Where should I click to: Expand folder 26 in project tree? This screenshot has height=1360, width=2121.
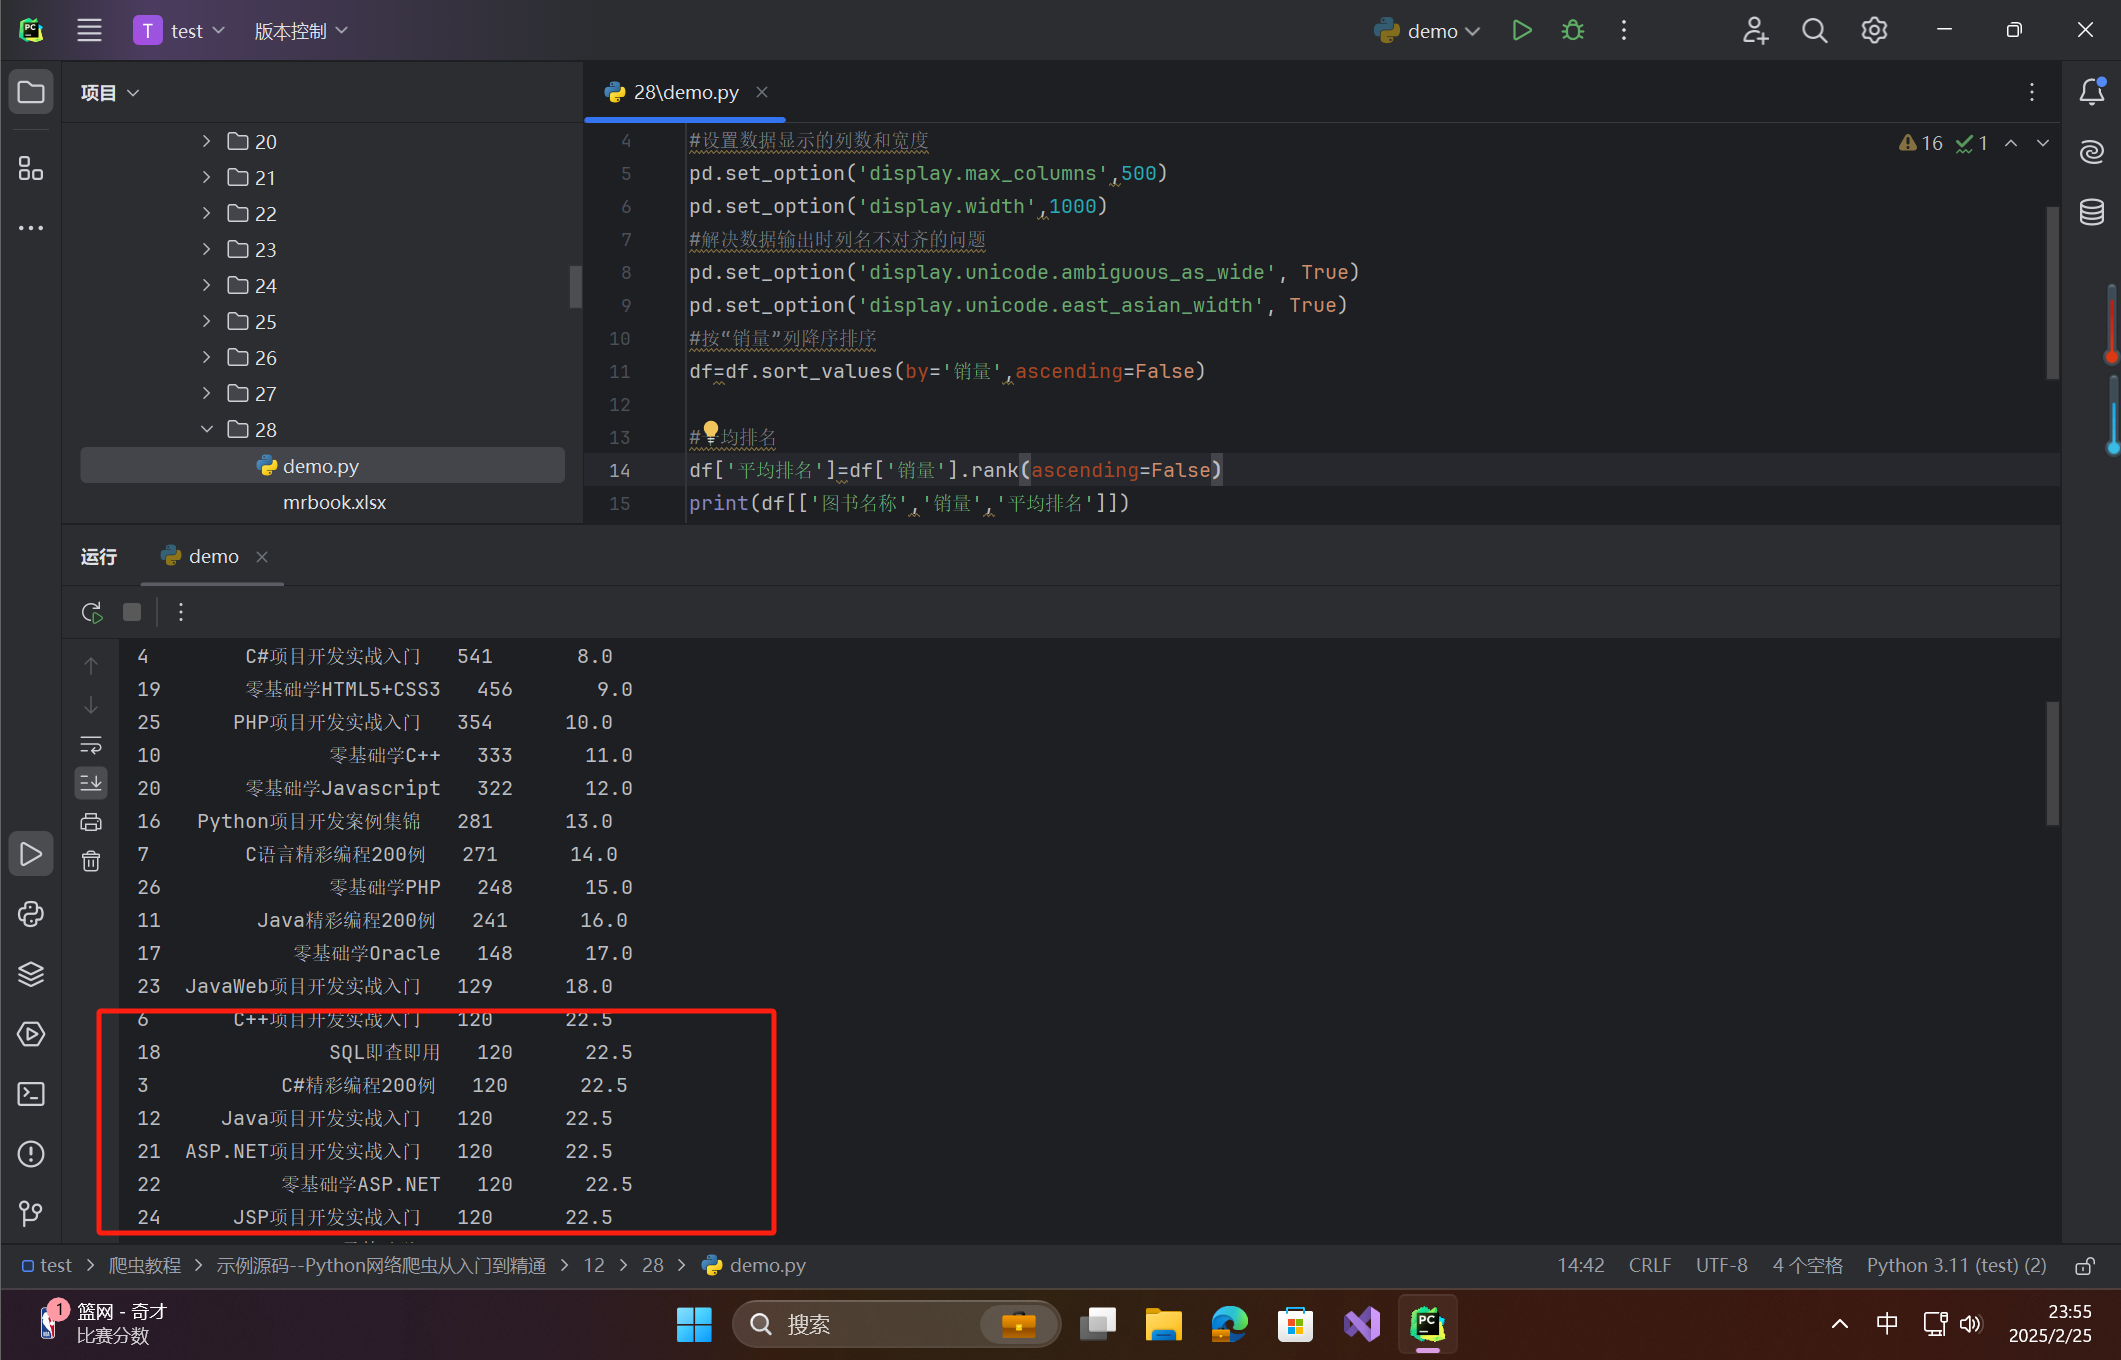(x=206, y=357)
